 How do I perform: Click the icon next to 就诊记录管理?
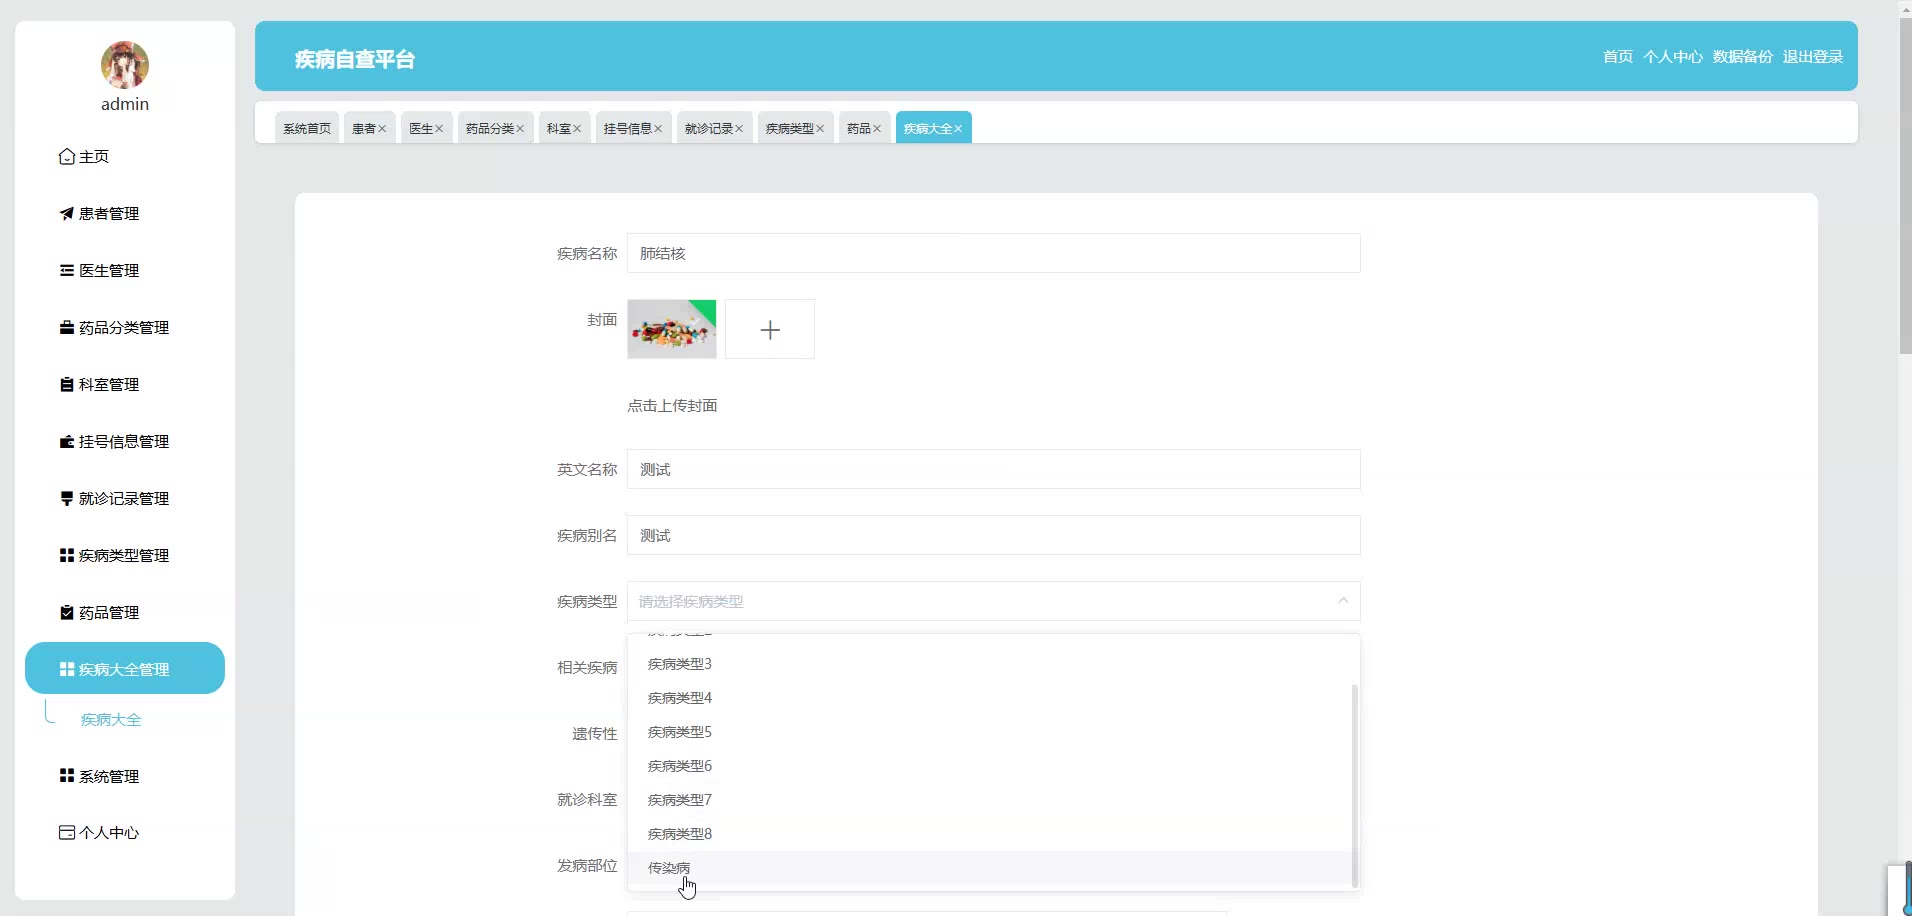[67, 499]
